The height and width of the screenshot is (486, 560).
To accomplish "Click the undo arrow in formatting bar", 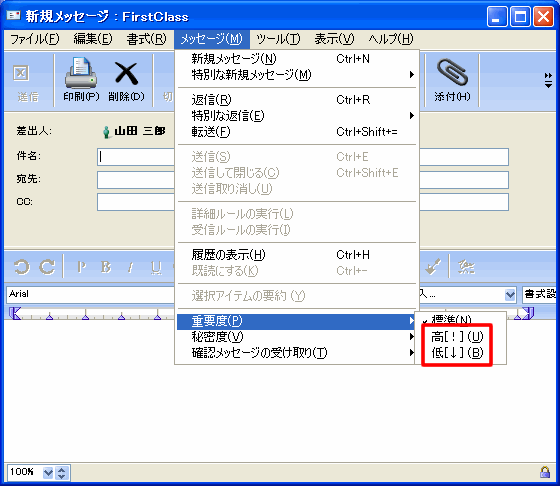I will (x=22, y=267).
